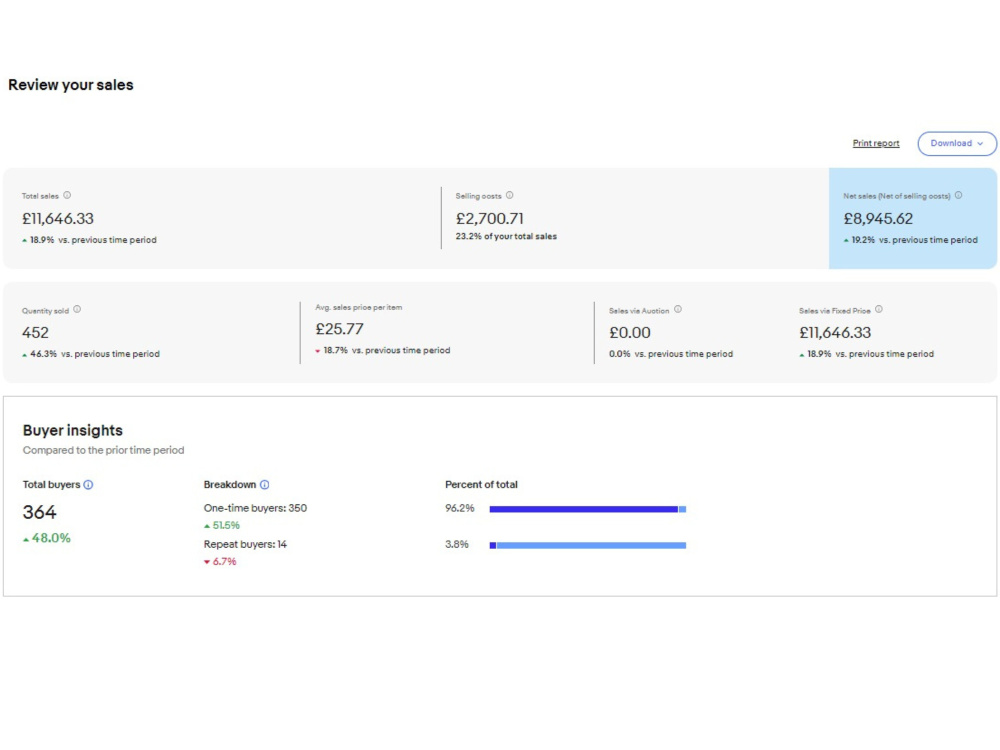Click the Net sales value £8,945.62

(878, 219)
